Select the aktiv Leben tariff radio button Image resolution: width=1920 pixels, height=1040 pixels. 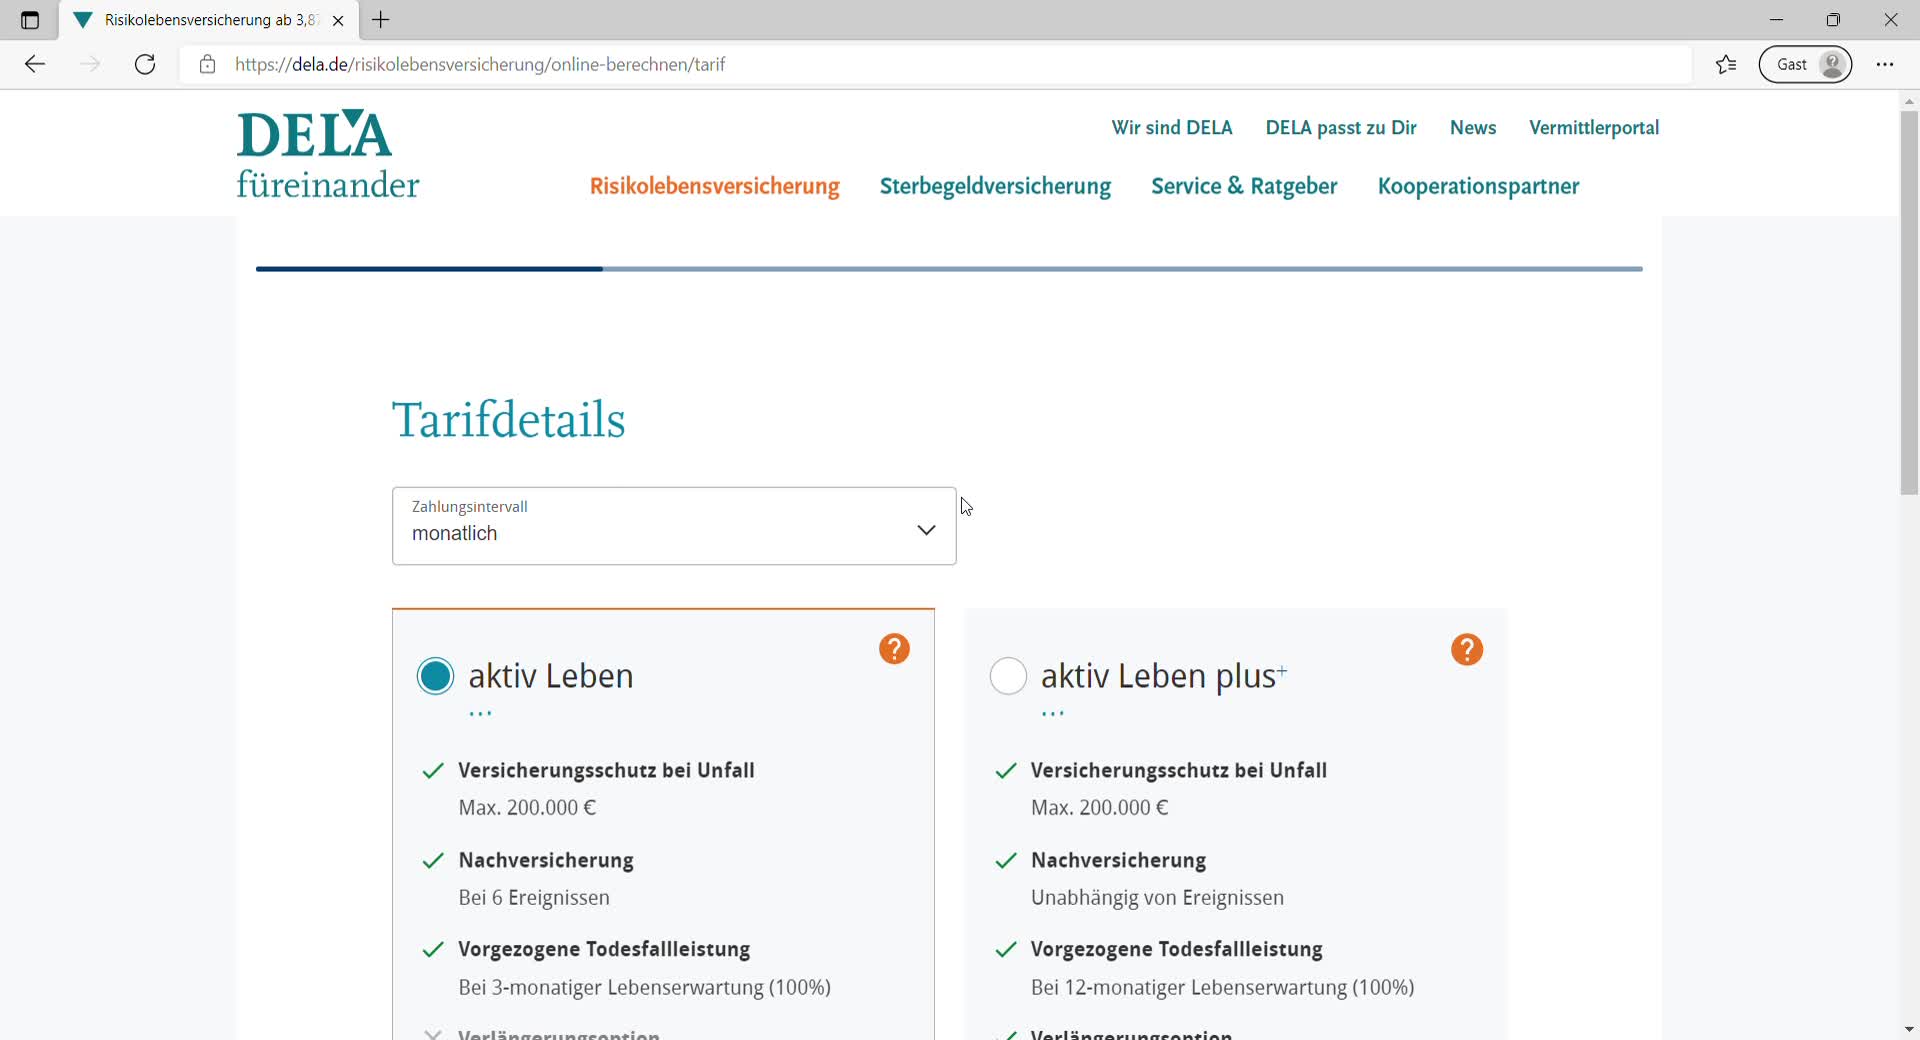click(435, 677)
